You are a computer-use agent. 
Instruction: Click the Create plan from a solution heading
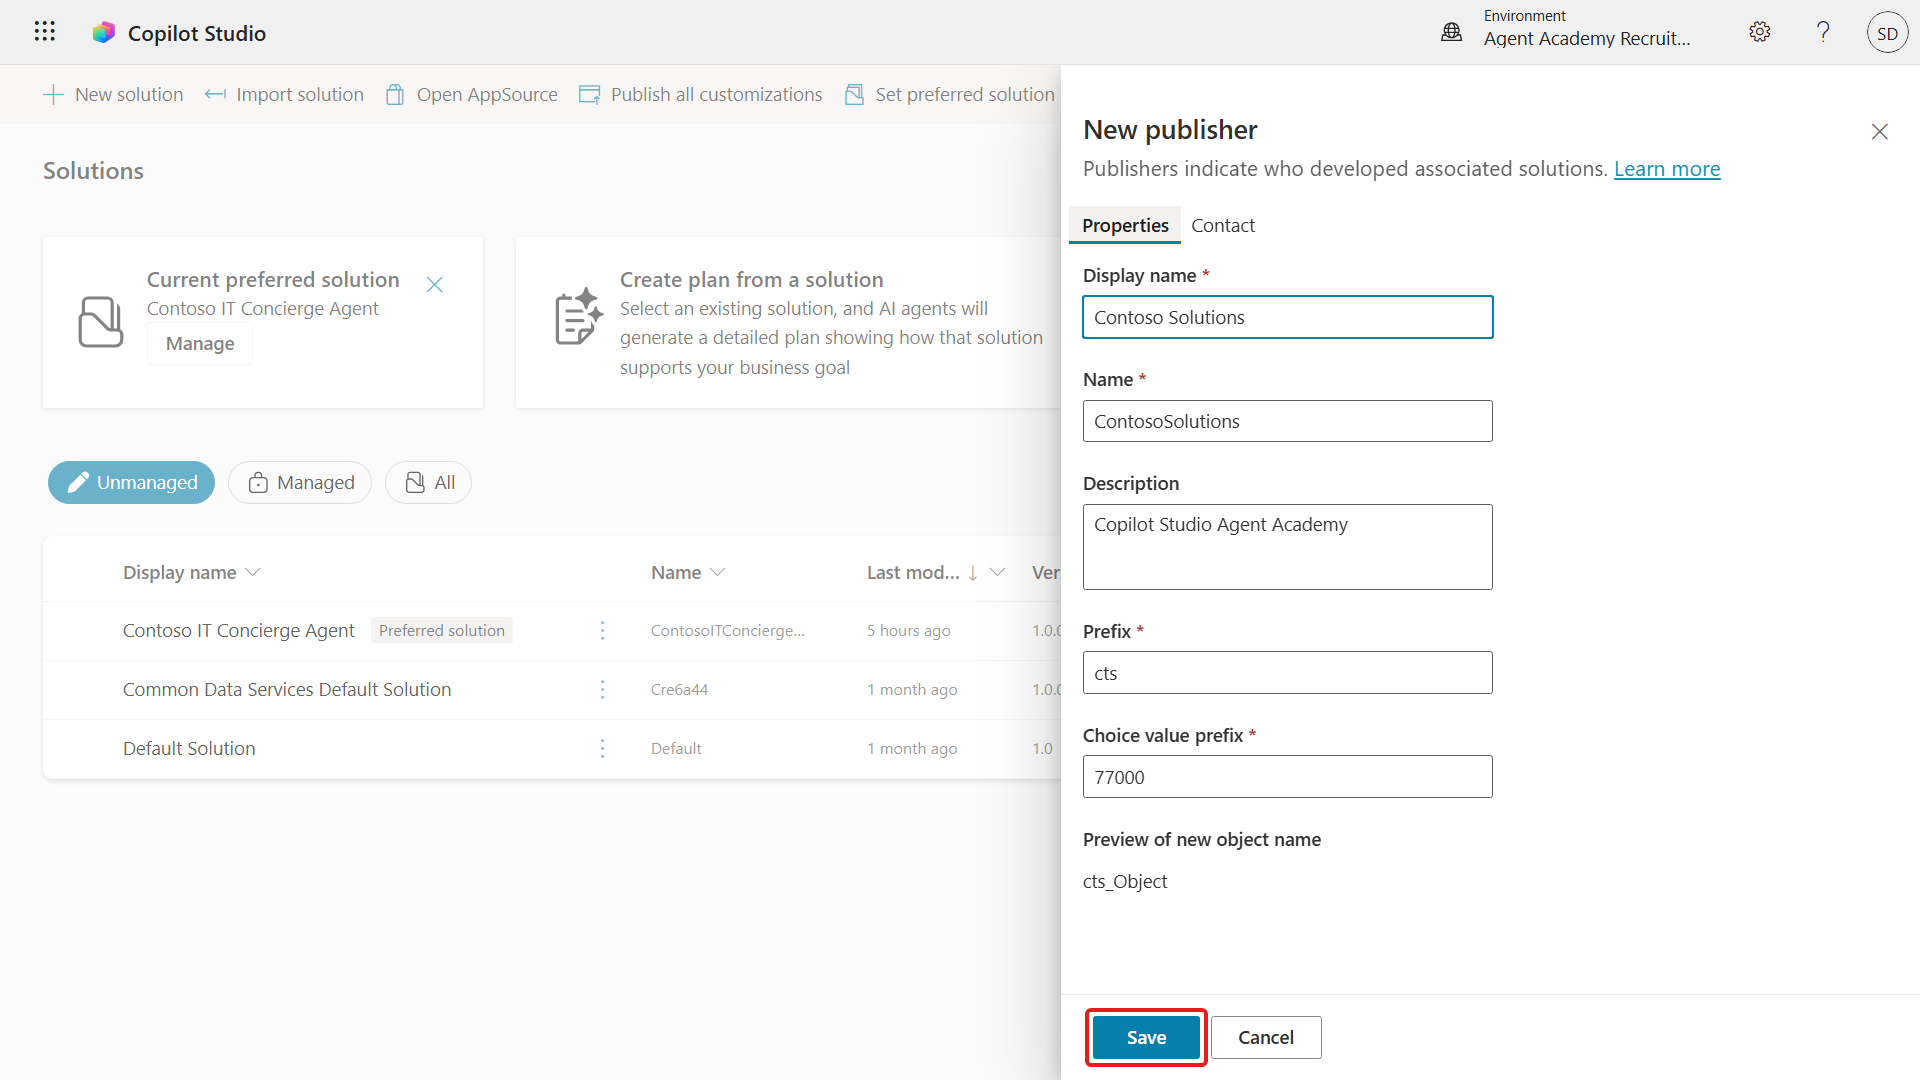[752, 279]
